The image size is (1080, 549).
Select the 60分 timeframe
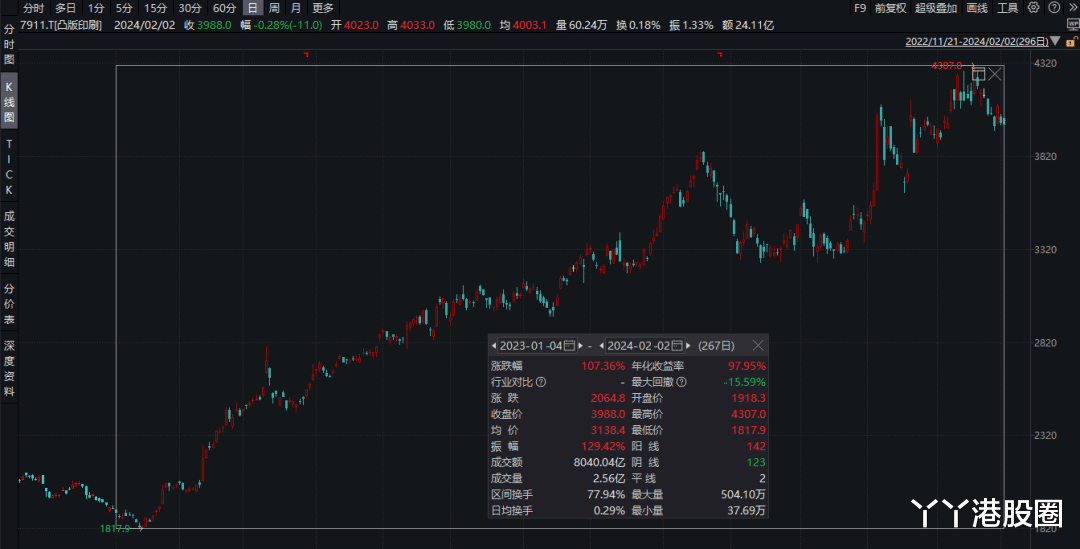point(224,8)
